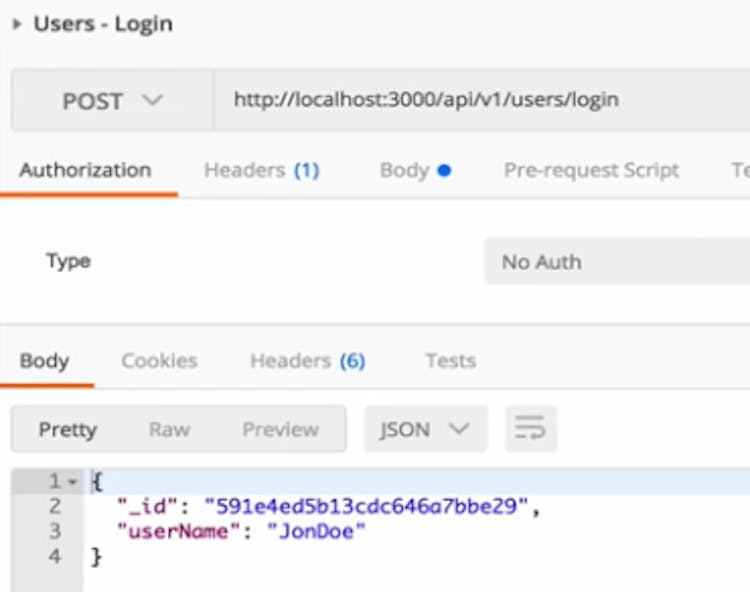View response Headers (6) tab
This screenshot has height=592, width=750.
pos(308,361)
